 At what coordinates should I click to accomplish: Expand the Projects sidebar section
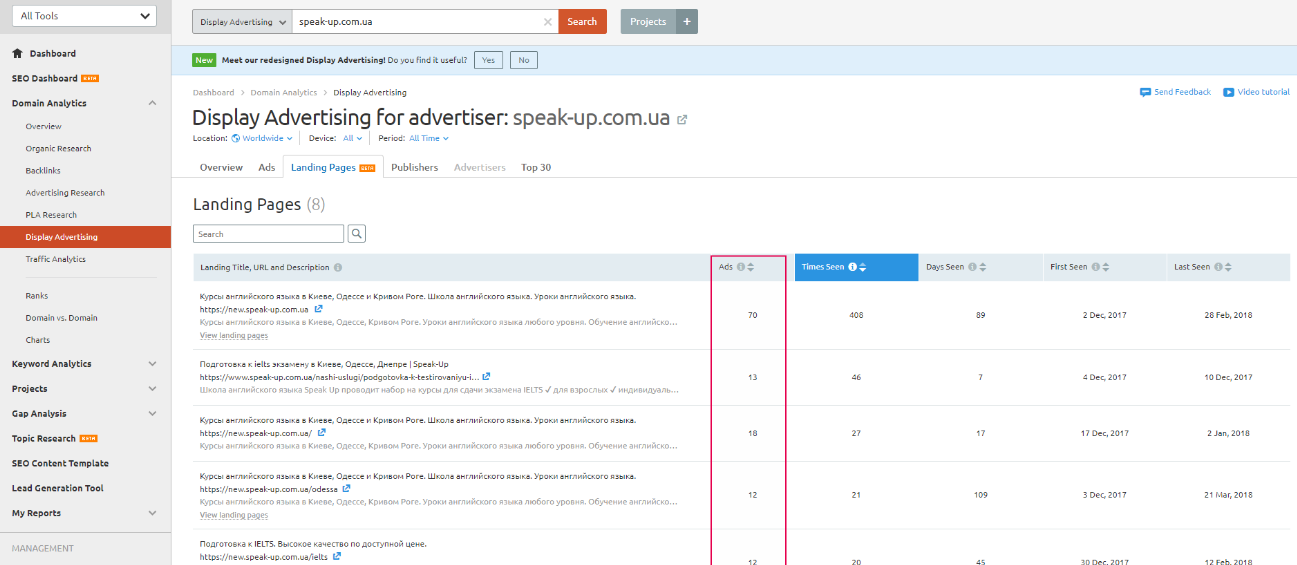[x=152, y=389]
